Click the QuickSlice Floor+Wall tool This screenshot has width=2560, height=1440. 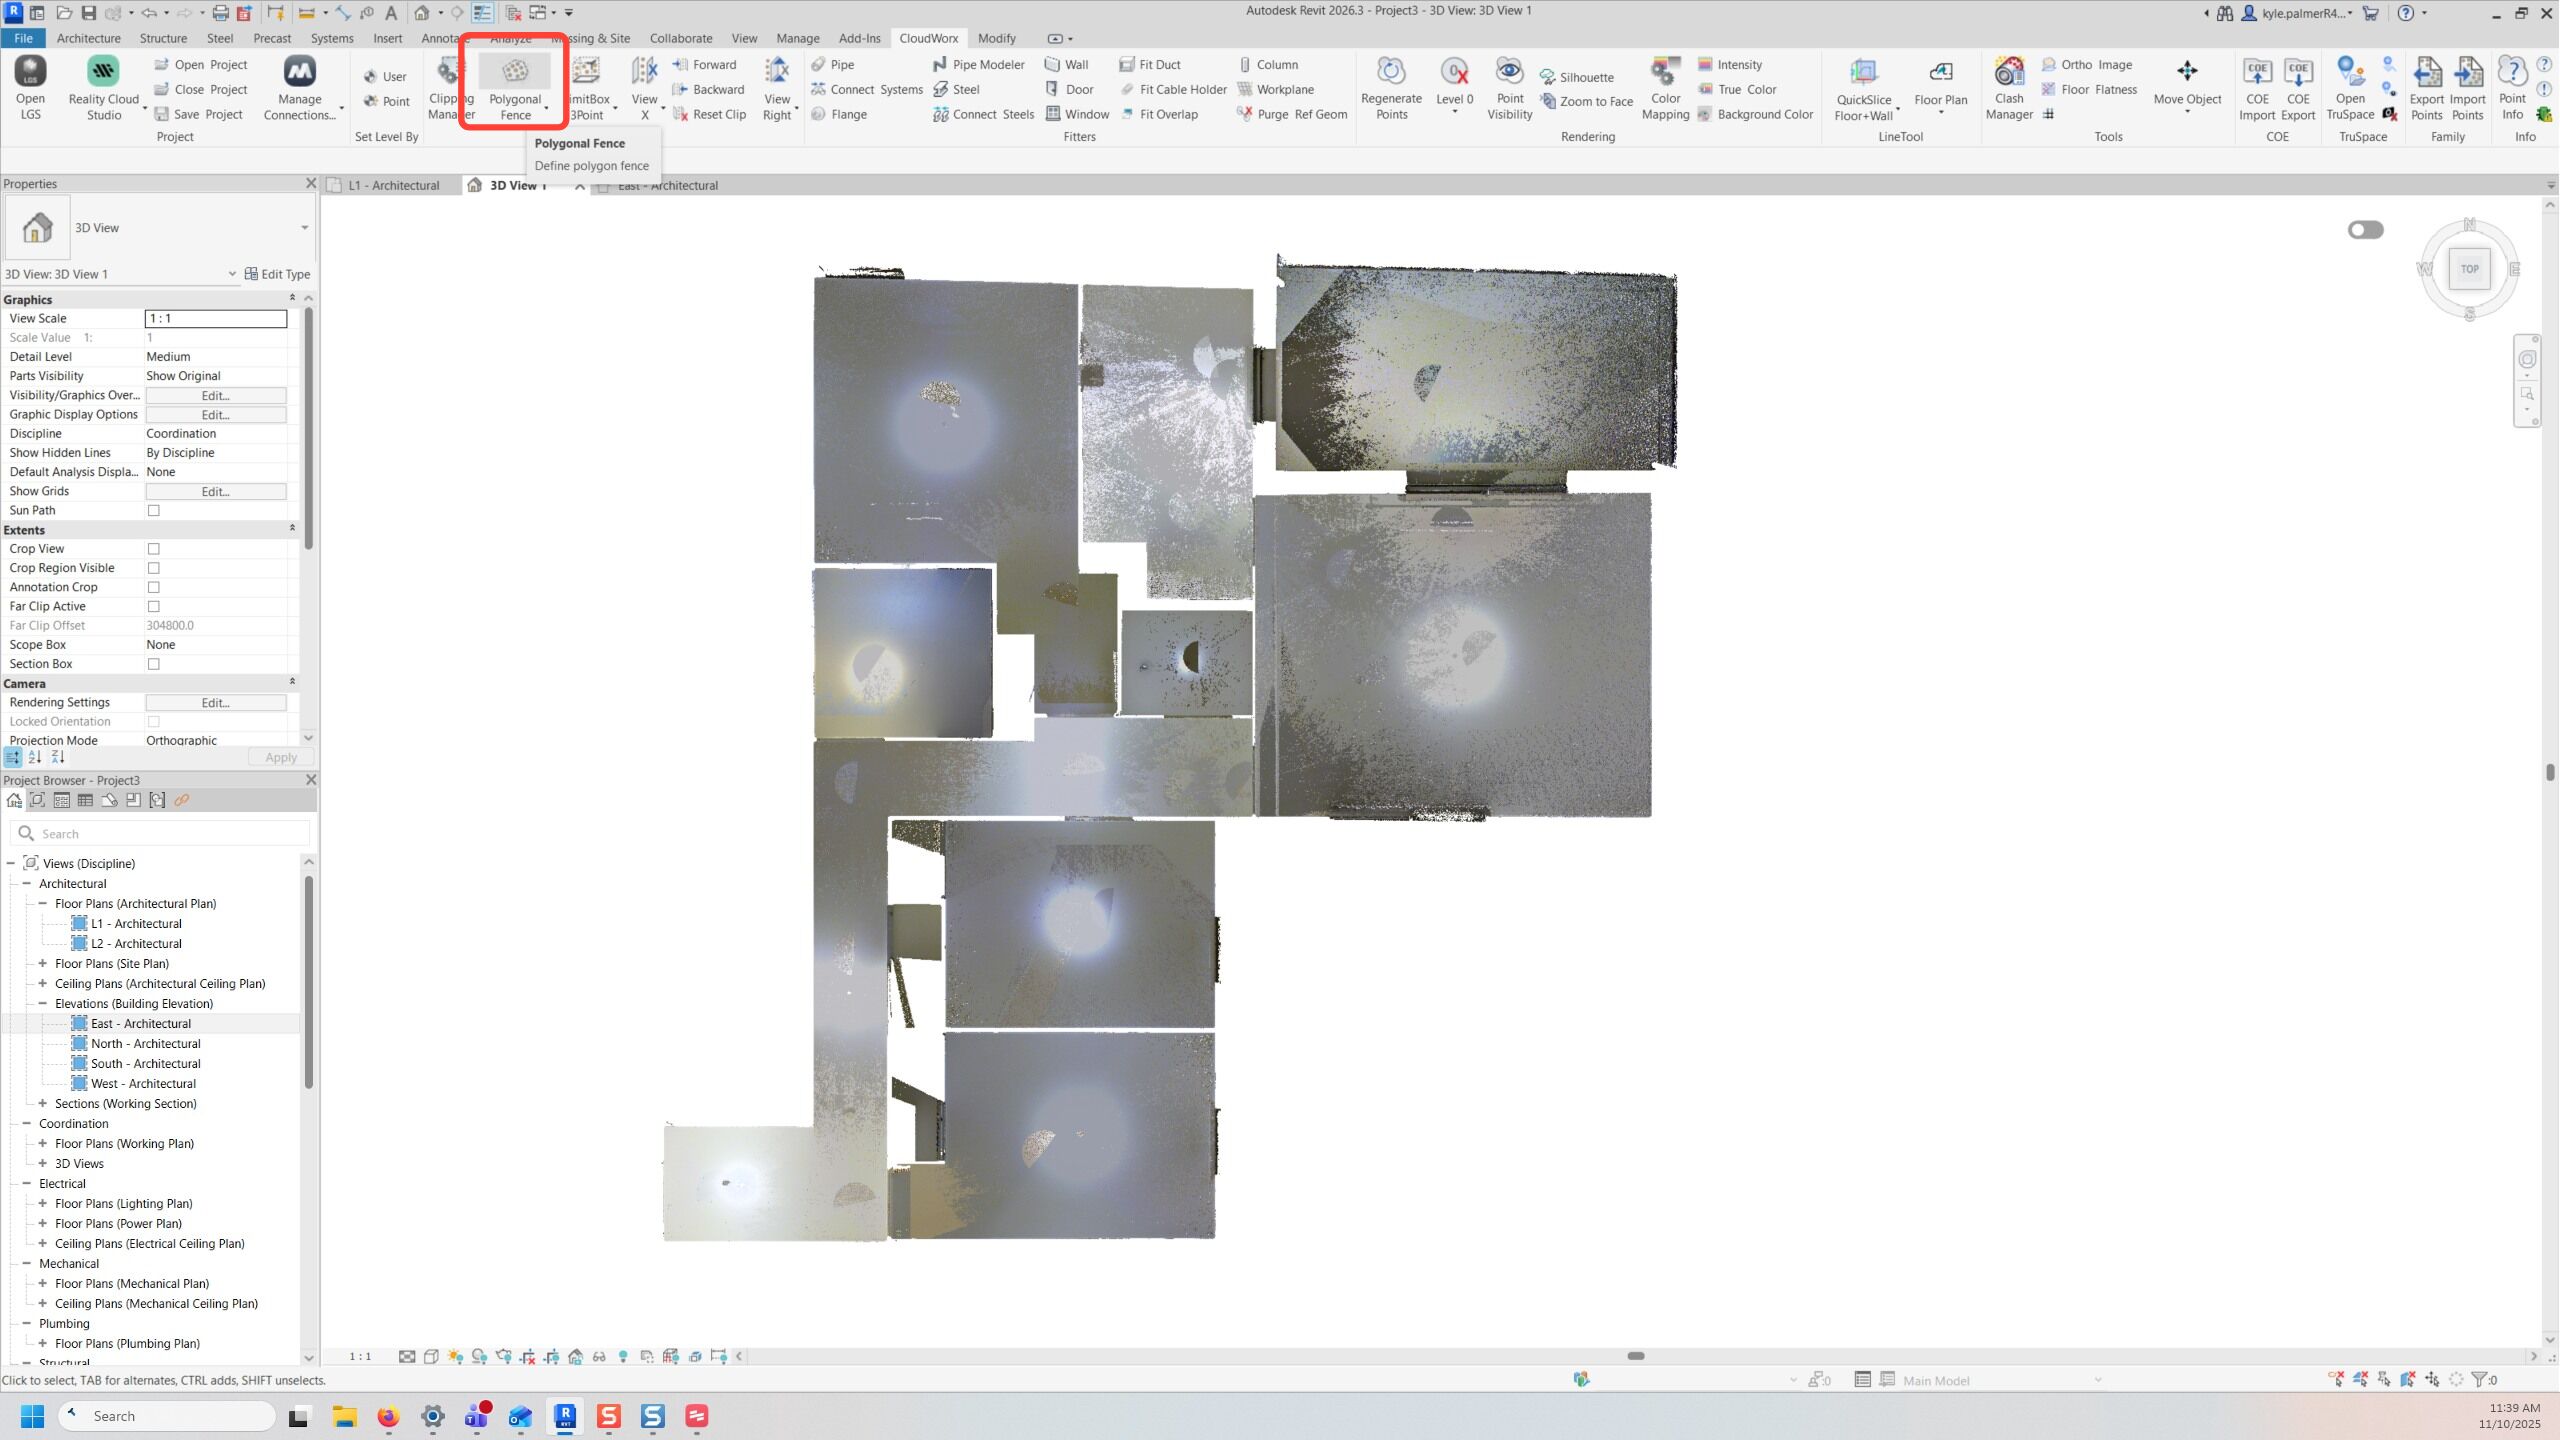[1863, 73]
